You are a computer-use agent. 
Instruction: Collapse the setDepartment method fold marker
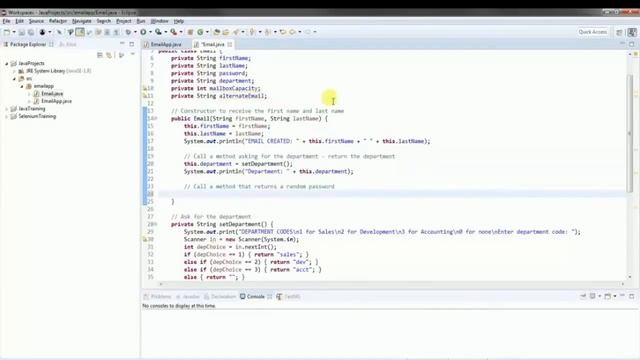pyautogui.click(x=156, y=224)
